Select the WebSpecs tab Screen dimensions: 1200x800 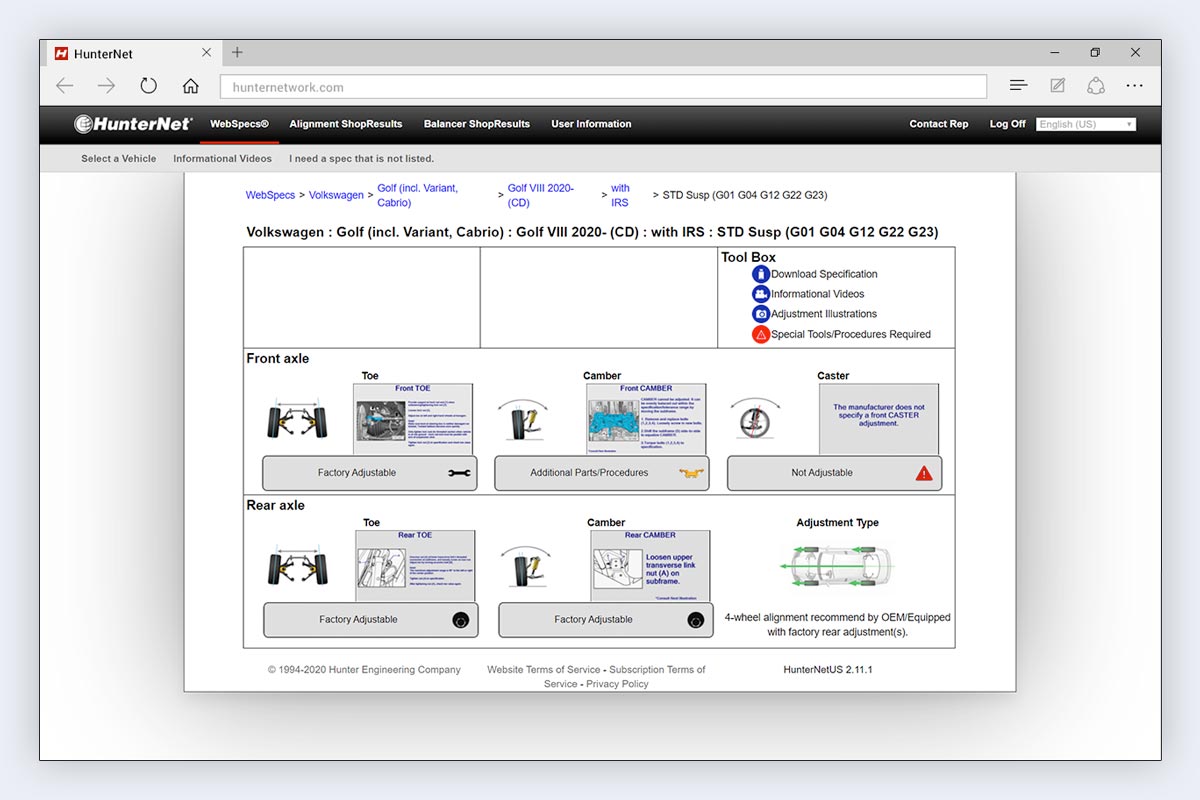coord(239,124)
